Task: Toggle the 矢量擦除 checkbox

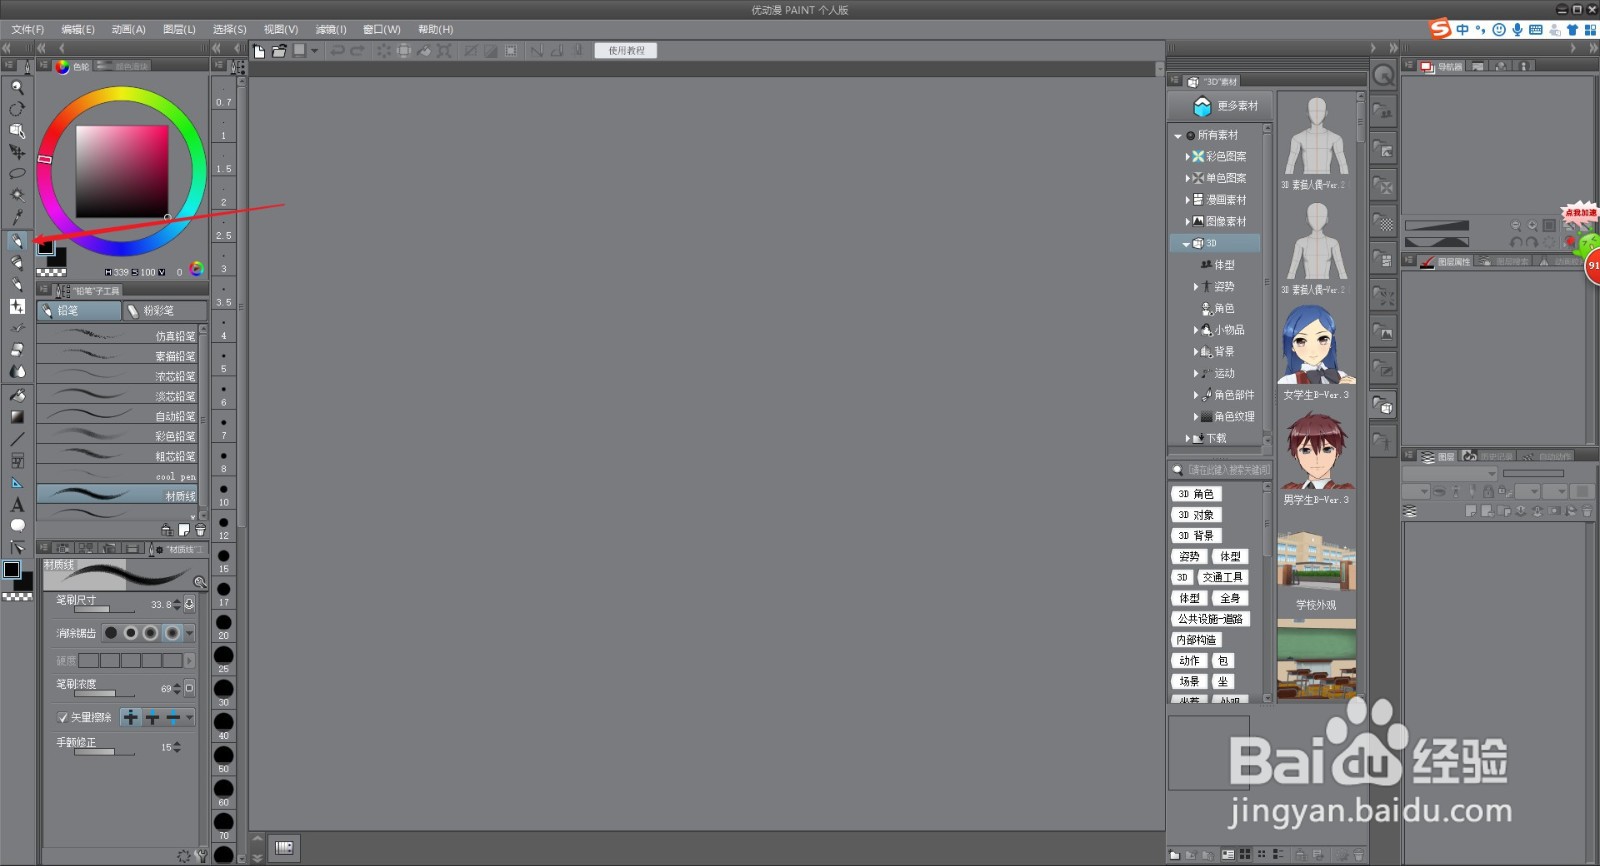Action: point(62,717)
